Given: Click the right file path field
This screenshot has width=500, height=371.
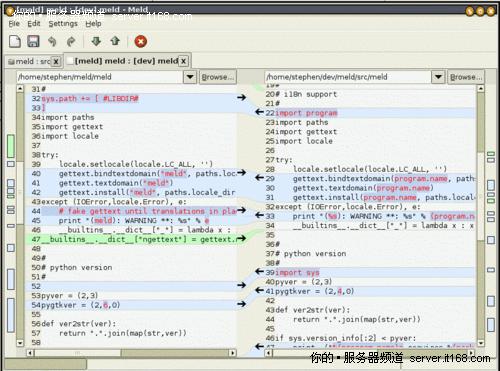Looking at the screenshot, I should 348,77.
